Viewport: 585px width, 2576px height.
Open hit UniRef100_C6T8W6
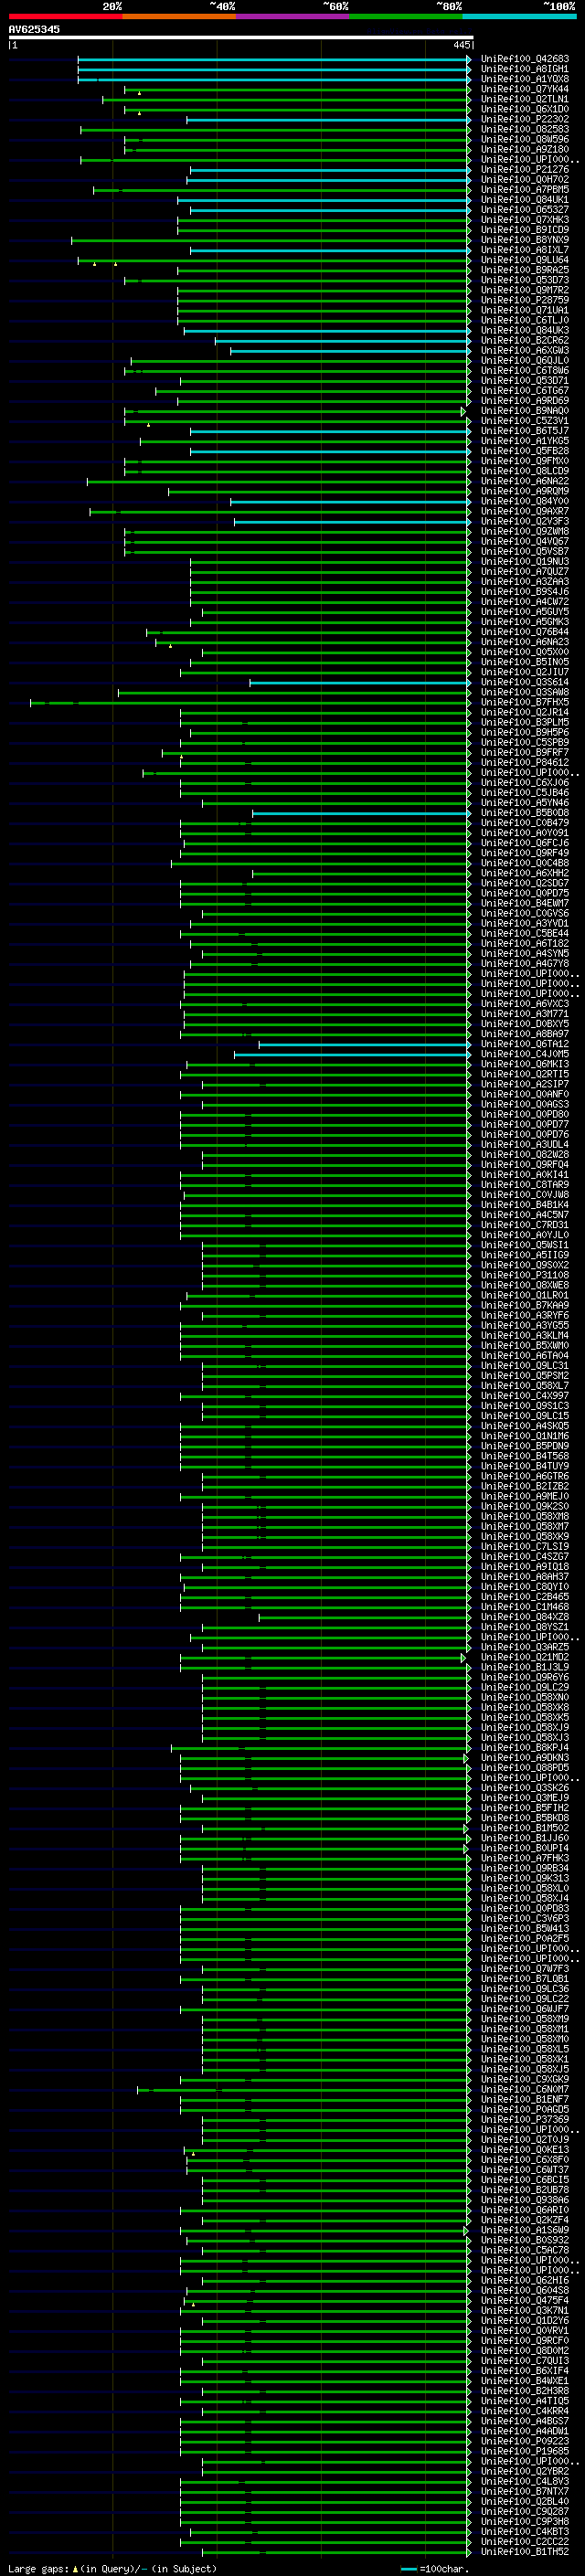(524, 371)
